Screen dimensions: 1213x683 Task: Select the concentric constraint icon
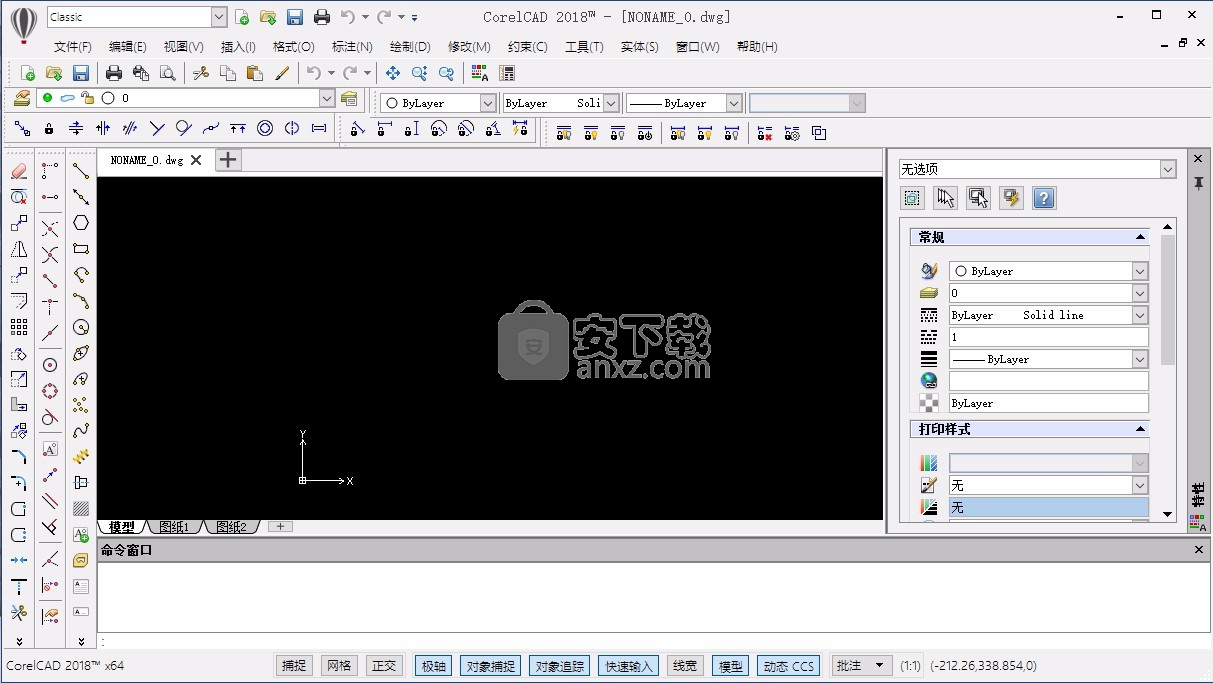[265, 128]
